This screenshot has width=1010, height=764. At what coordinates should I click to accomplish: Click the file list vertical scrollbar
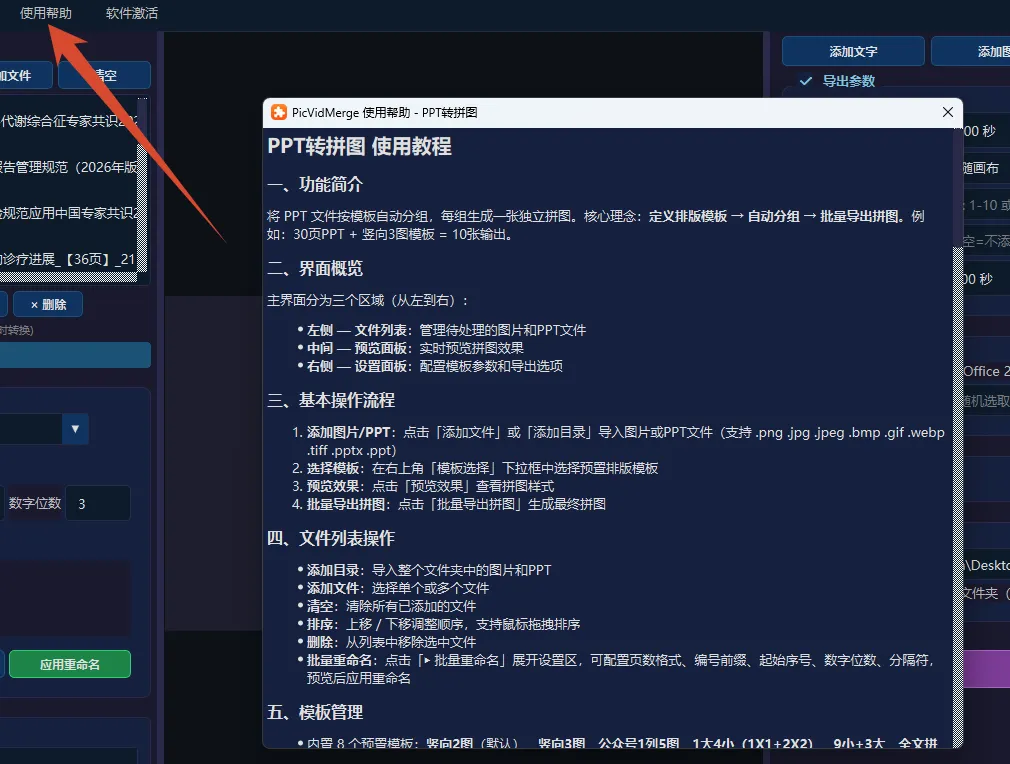coord(142,187)
